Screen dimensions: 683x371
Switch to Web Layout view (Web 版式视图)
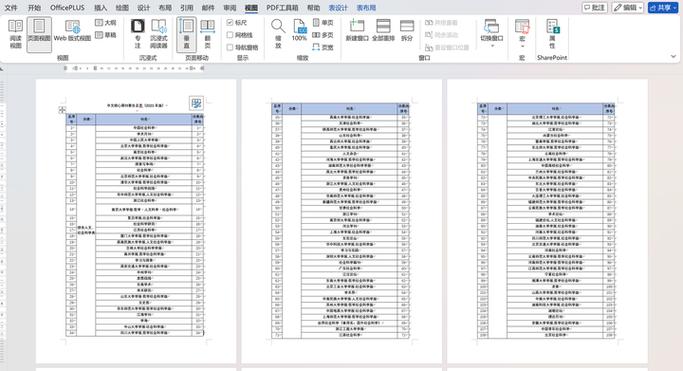pos(72,31)
